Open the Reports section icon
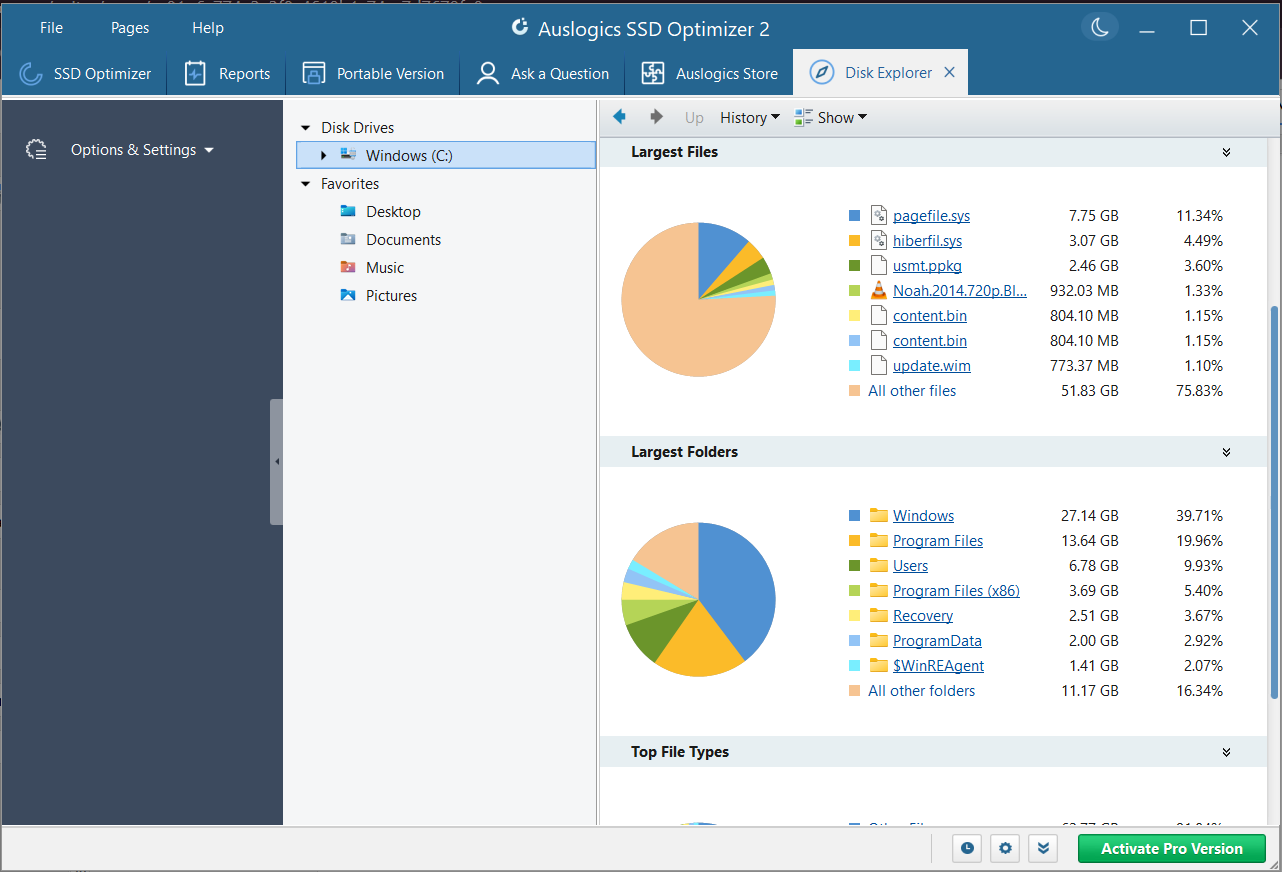 point(194,72)
